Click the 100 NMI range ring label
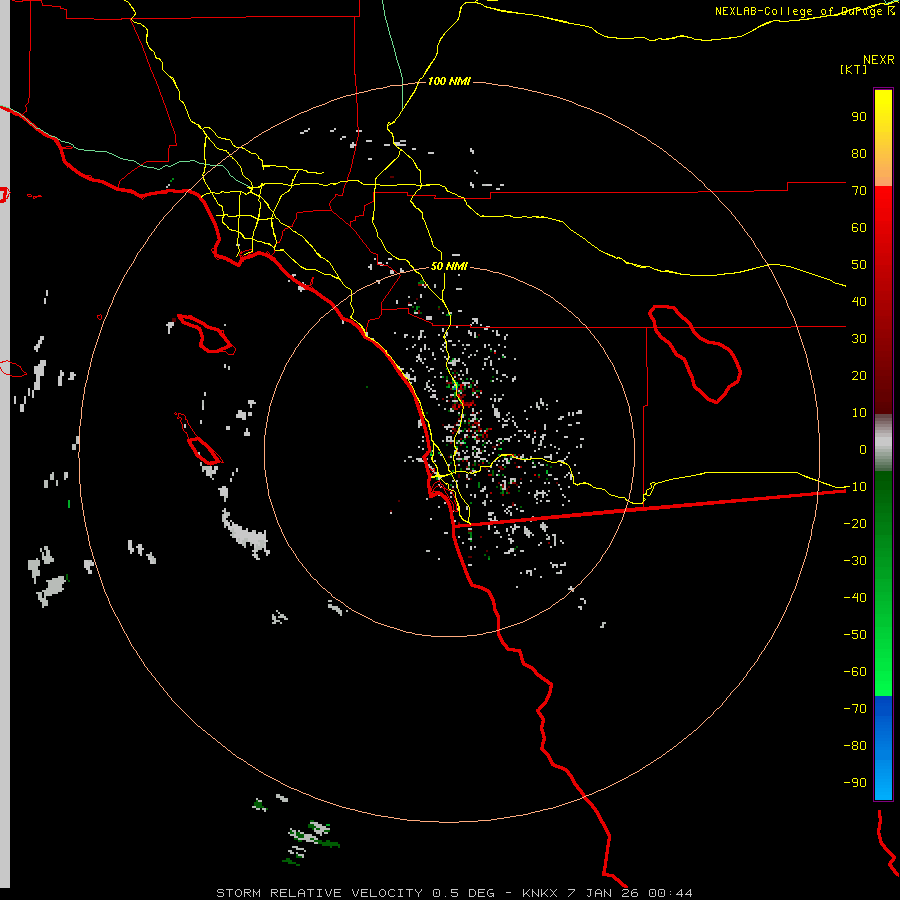Screen dimensions: 900x900 pos(449,82)
